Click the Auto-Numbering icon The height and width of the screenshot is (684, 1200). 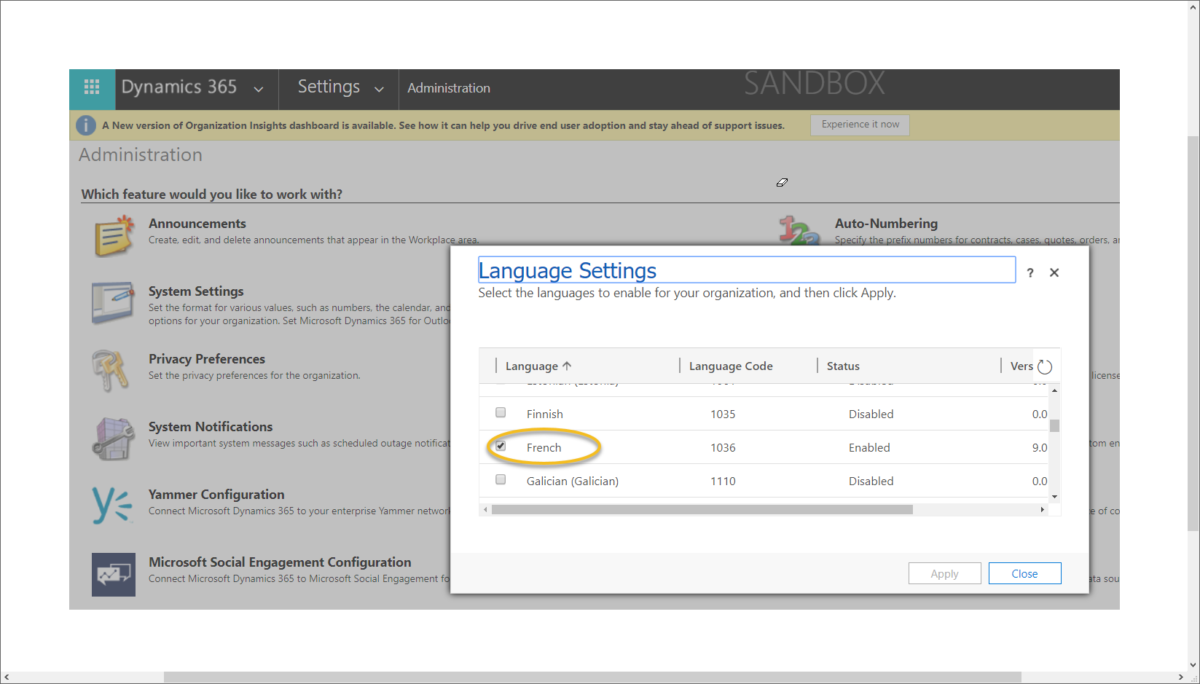[799, 230]
